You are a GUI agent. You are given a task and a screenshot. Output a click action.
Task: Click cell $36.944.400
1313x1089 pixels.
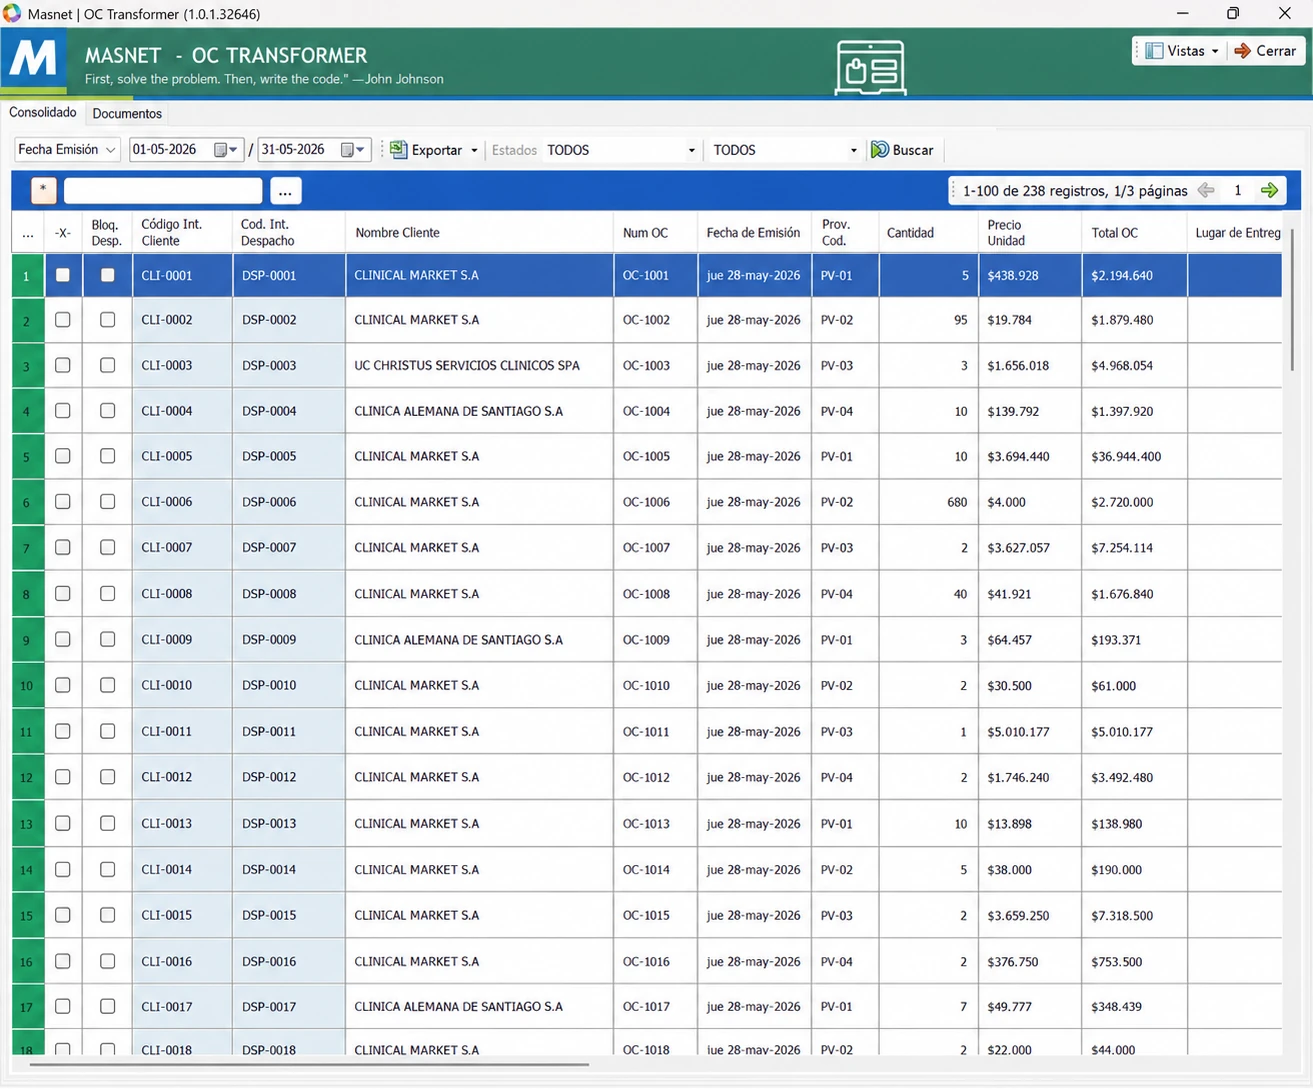point(1135,456)
